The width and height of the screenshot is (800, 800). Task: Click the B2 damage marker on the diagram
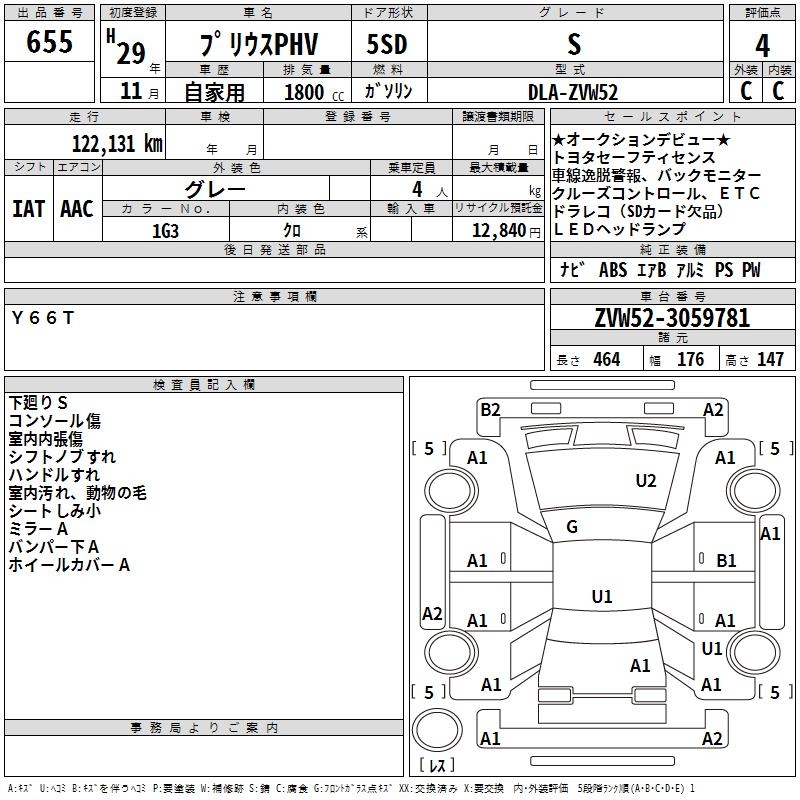click(490, 409)
